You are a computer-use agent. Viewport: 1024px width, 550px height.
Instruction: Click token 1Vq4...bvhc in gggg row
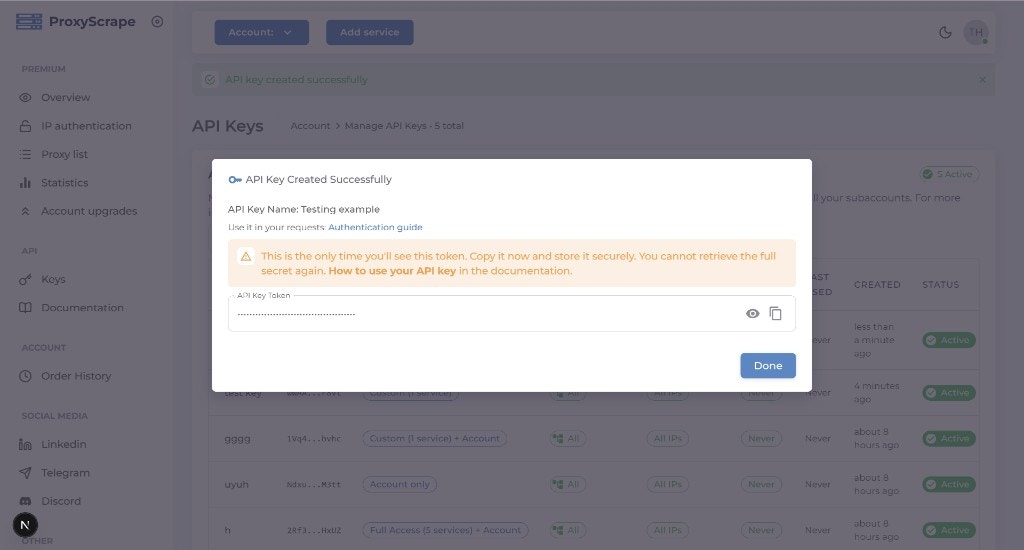314,439
